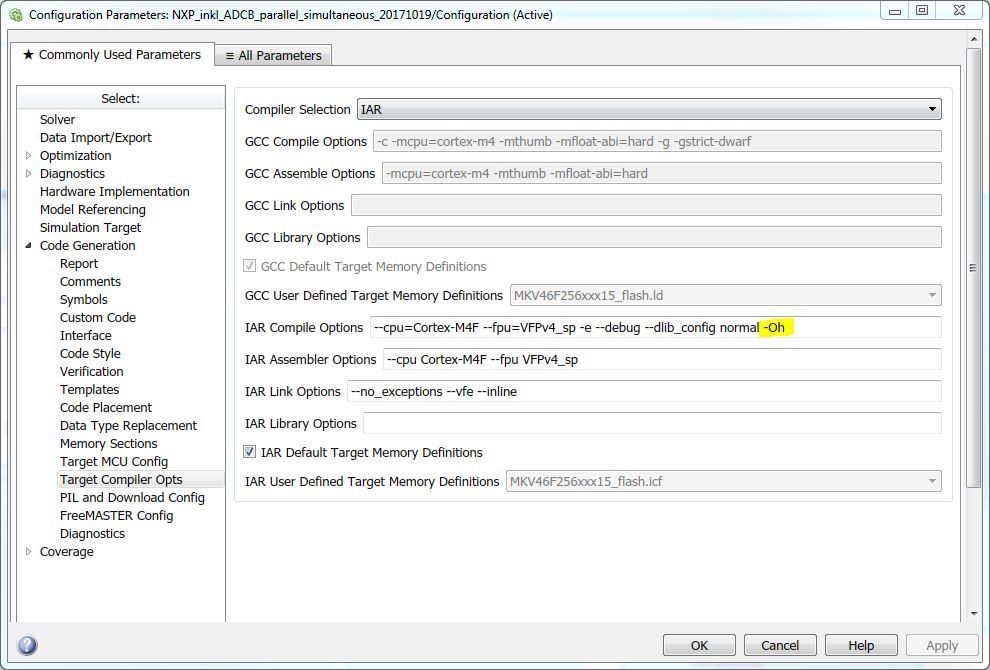Screen dimensions: 990x670
Task: Expand the Diagnostics tree node arrow
Action: (28, 173)
